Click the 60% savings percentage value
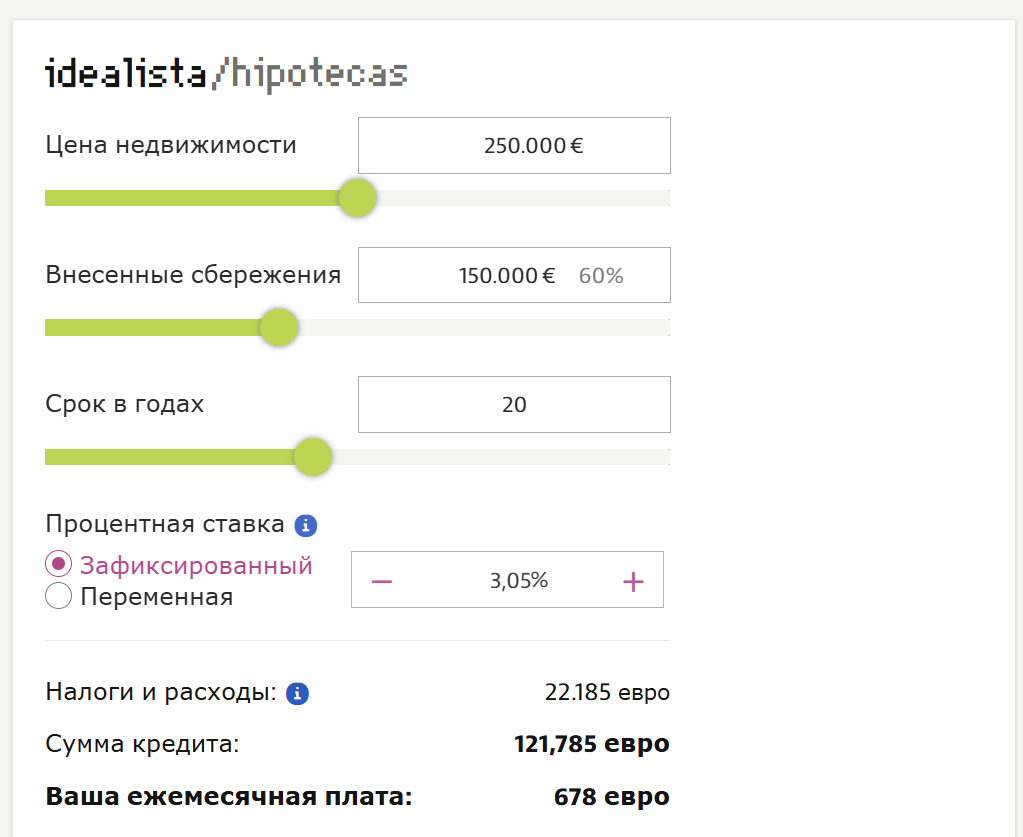This screenshot has width=1023, height=837. pyautogui.click(x=601, y=276)
